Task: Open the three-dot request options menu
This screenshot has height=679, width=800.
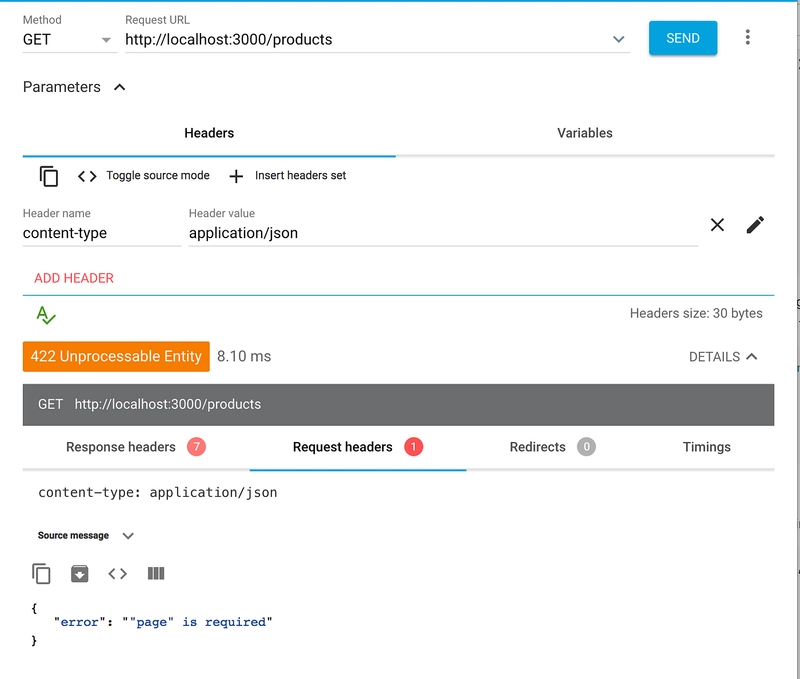Action: tap(747, 37)
